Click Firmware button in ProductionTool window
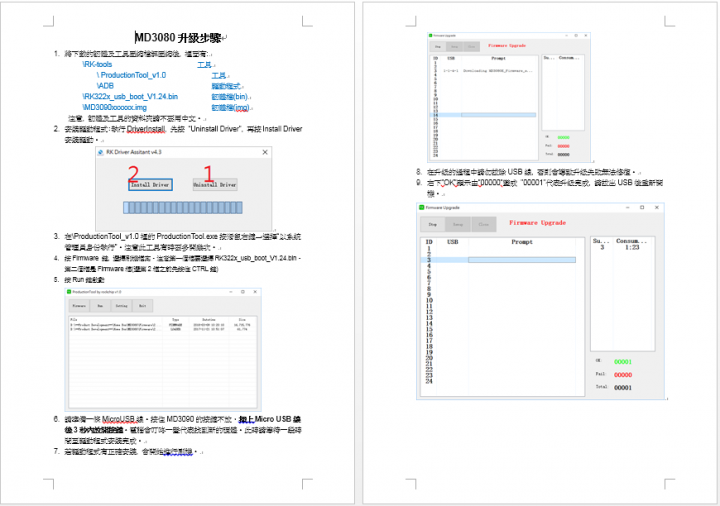Viewport: 720px width, 506px height. tap(79, 306)
